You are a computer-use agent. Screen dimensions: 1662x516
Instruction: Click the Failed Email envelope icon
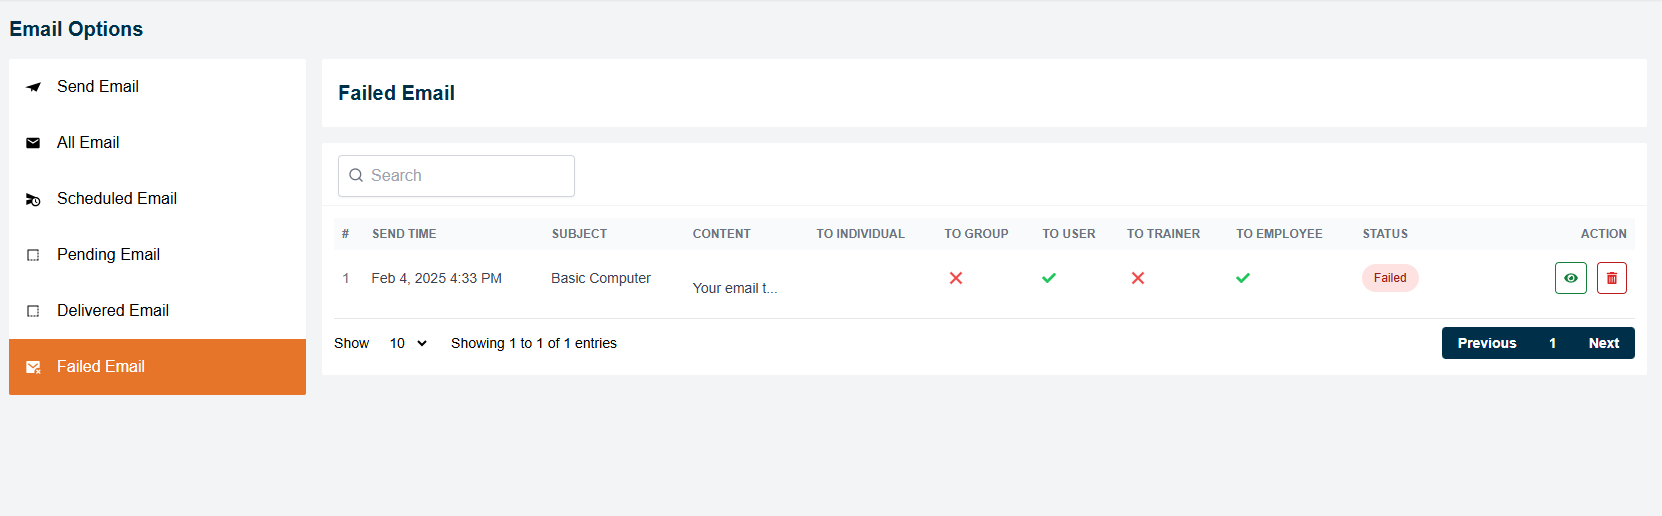point(33,367)
